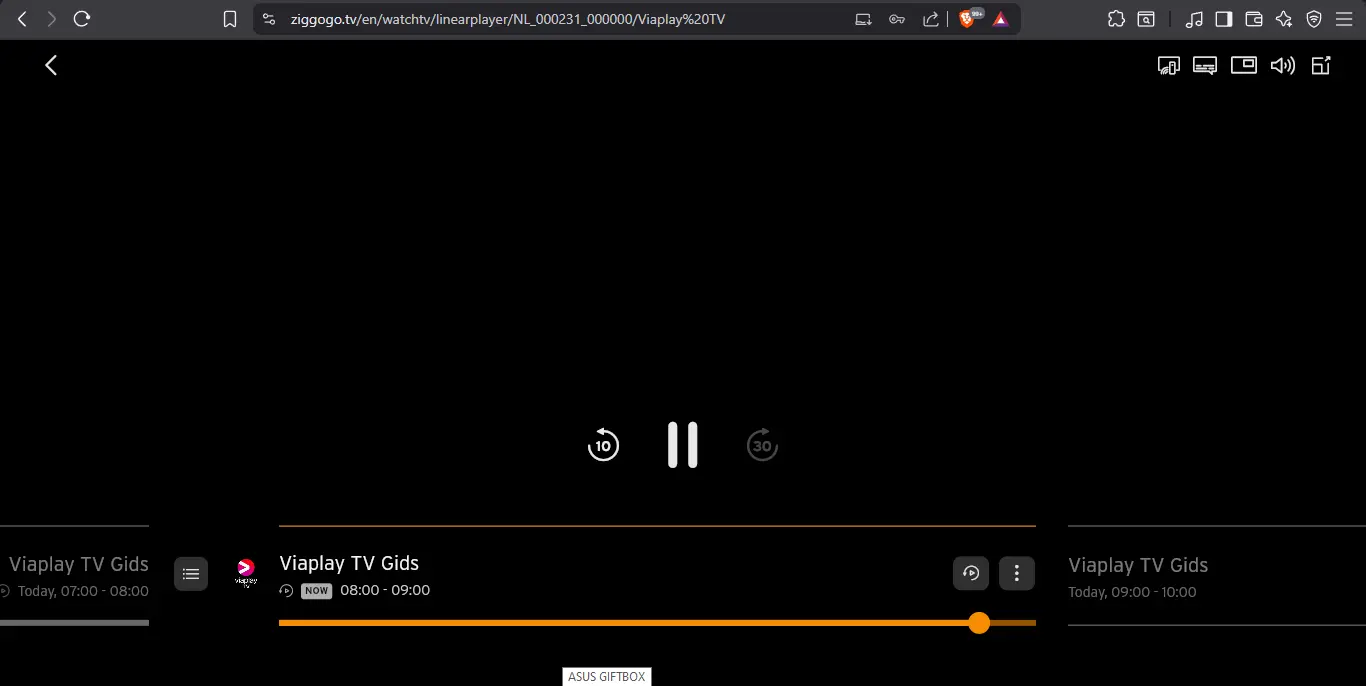1366x686 pixels.
Task: Enter fullscreen player mode
Action: coord(1321,66)
